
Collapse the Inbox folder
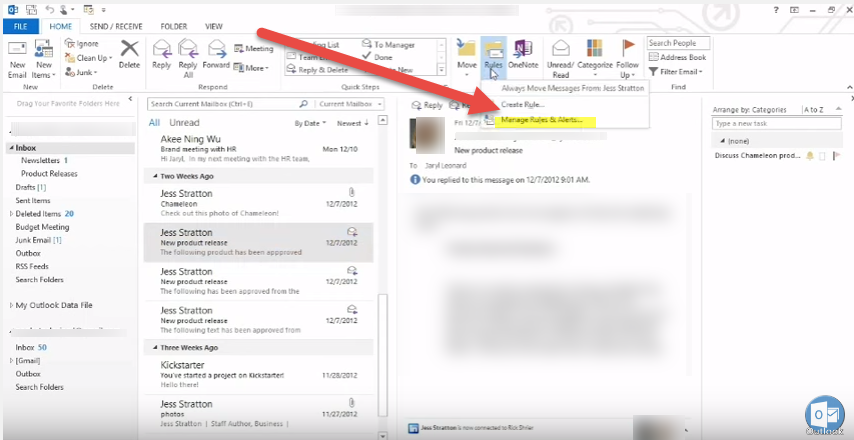pyautogui.click(x=12, y=148)
